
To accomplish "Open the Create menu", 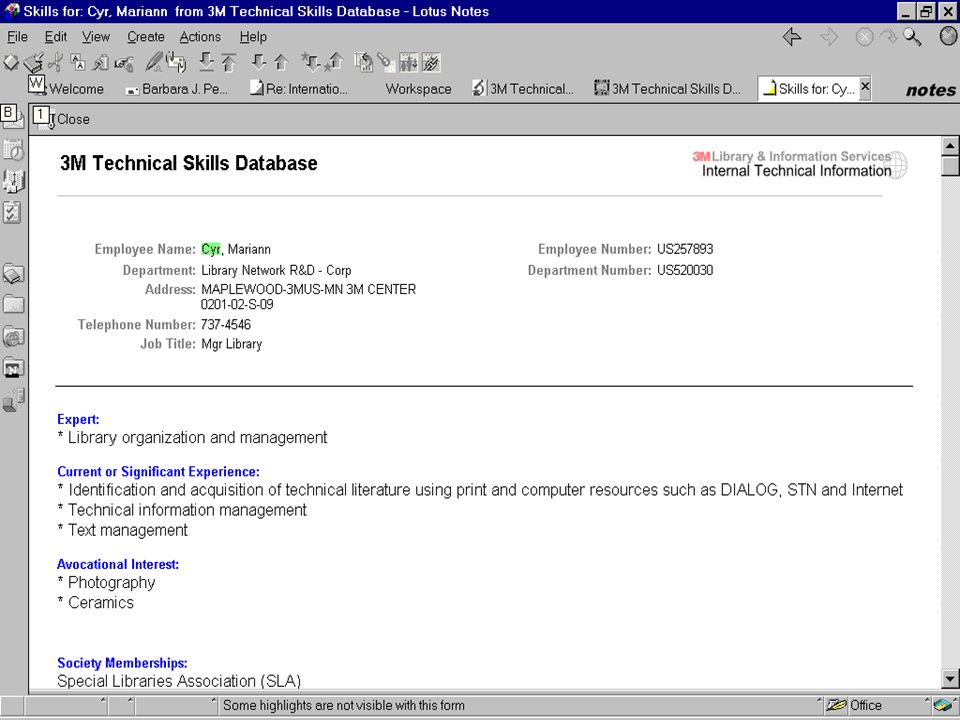I will (x=146, y=37).
